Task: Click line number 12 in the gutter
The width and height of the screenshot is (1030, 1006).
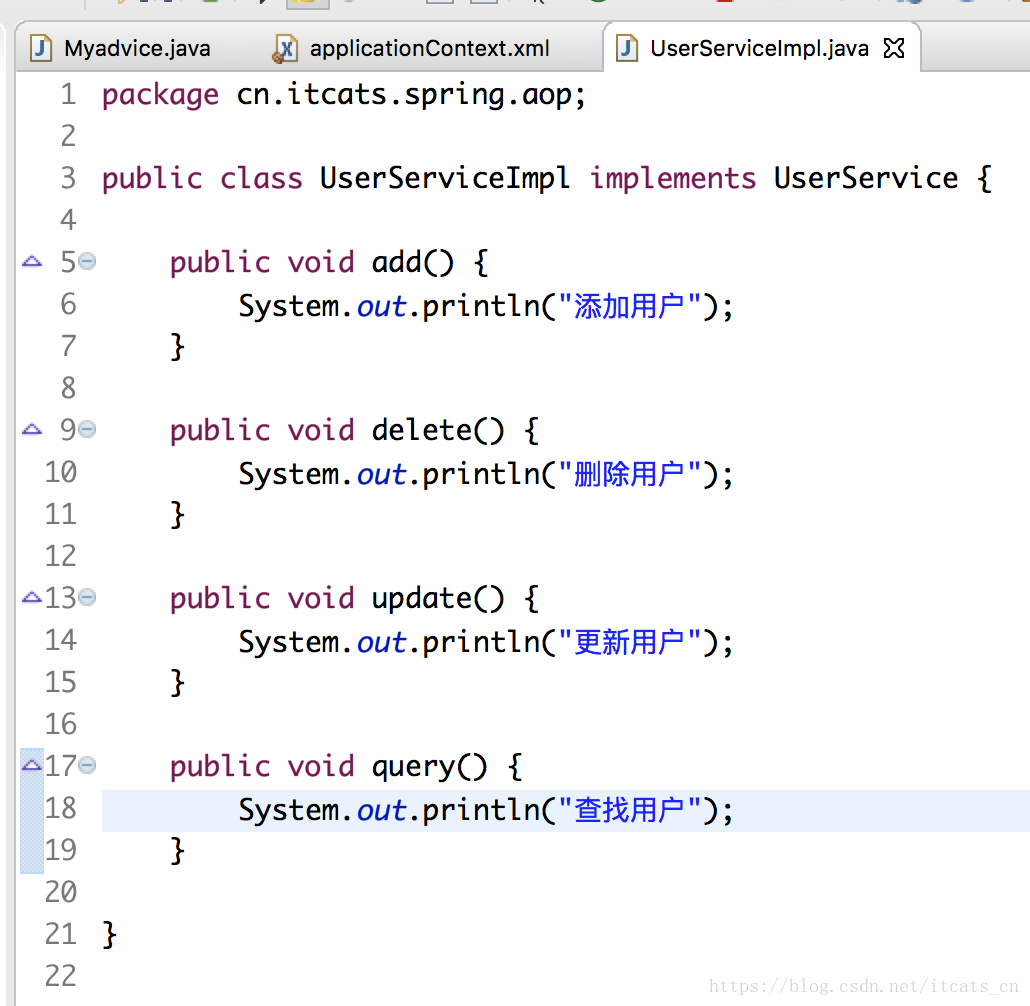Action: 60,556
